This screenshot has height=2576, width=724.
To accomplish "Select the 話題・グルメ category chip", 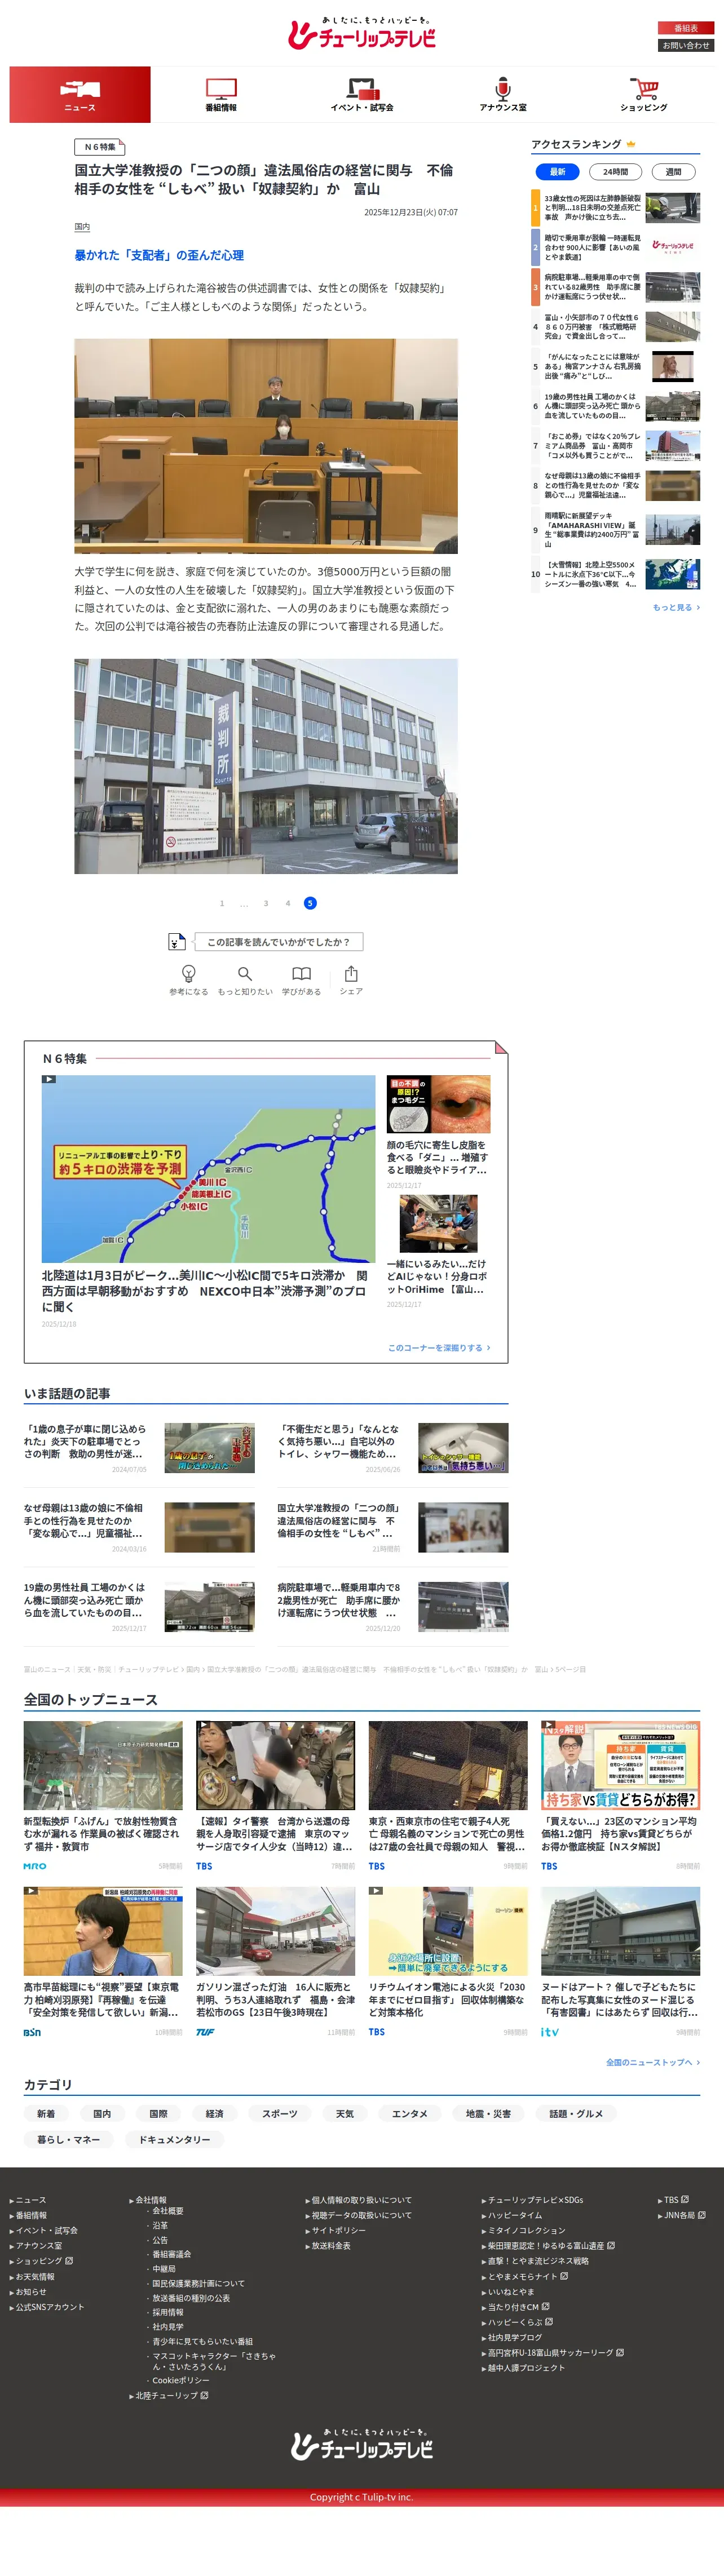I will (x=576, y=2113).
